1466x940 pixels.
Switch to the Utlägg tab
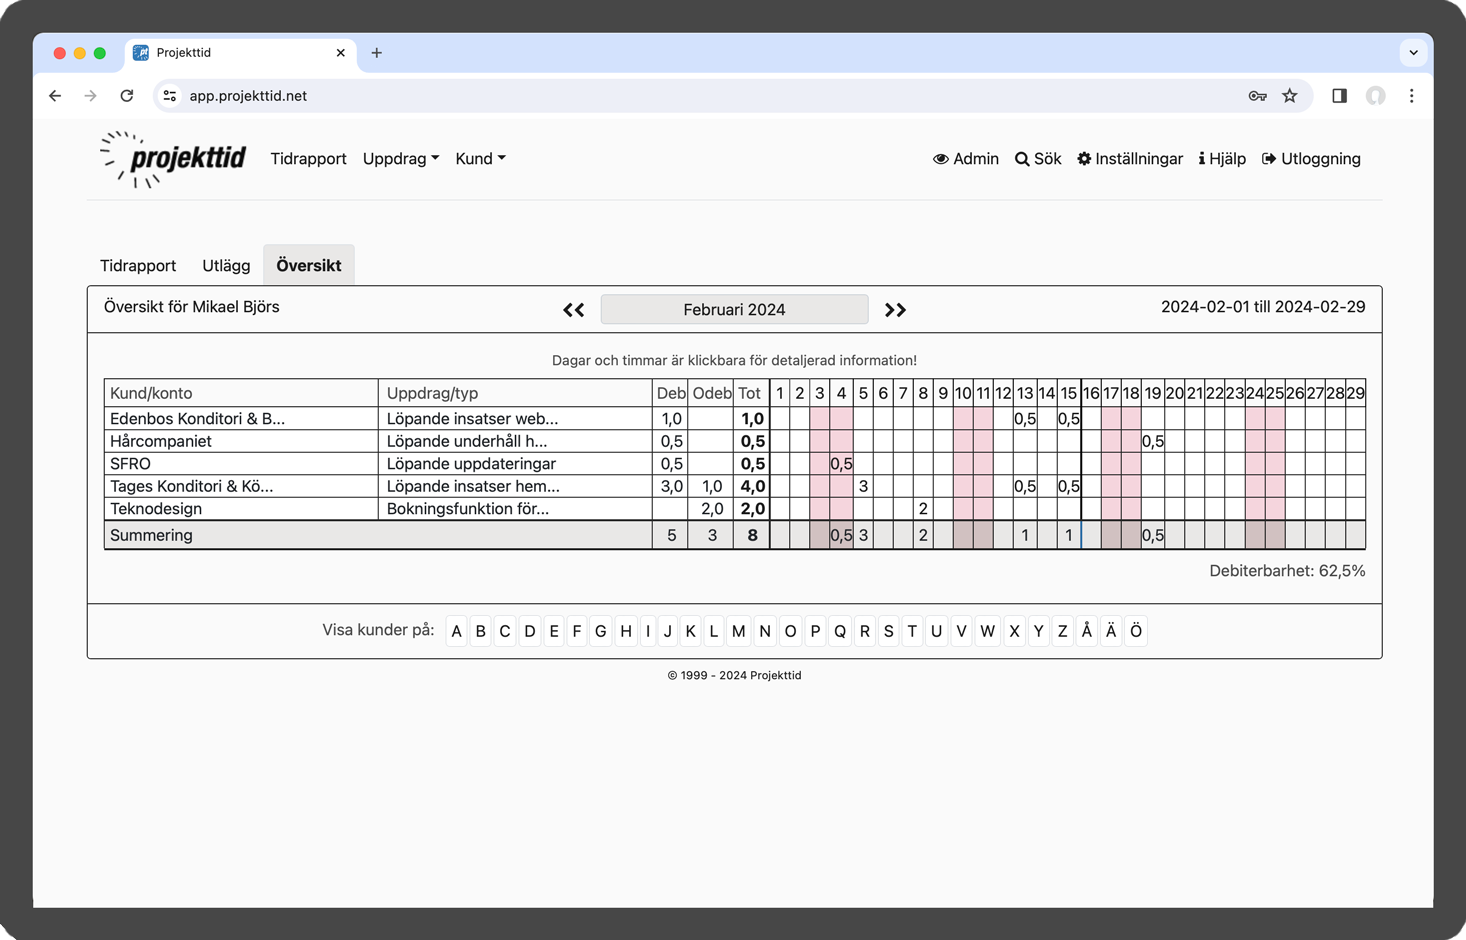click(226, 266)
